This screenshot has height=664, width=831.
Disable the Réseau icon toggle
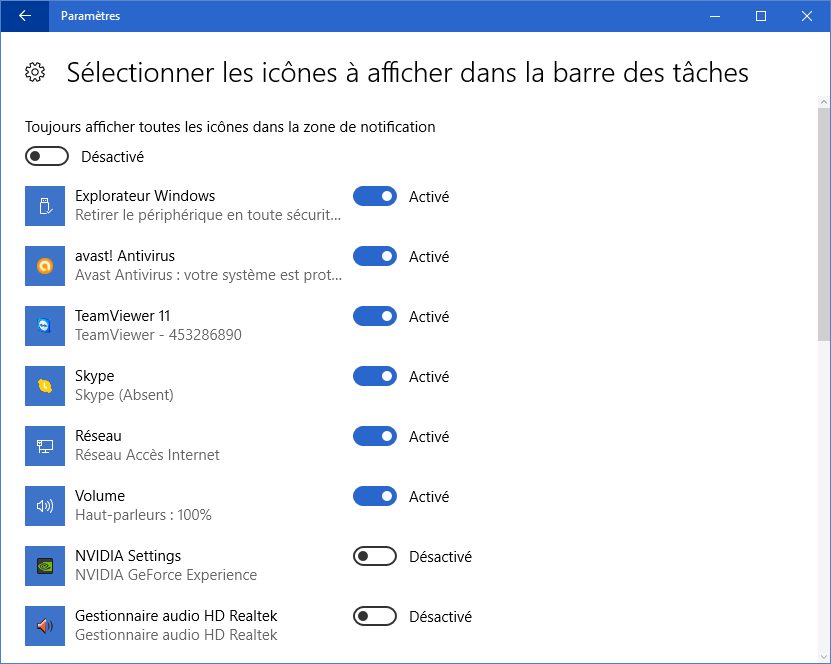pyautogui.click(x=375, y=436)
